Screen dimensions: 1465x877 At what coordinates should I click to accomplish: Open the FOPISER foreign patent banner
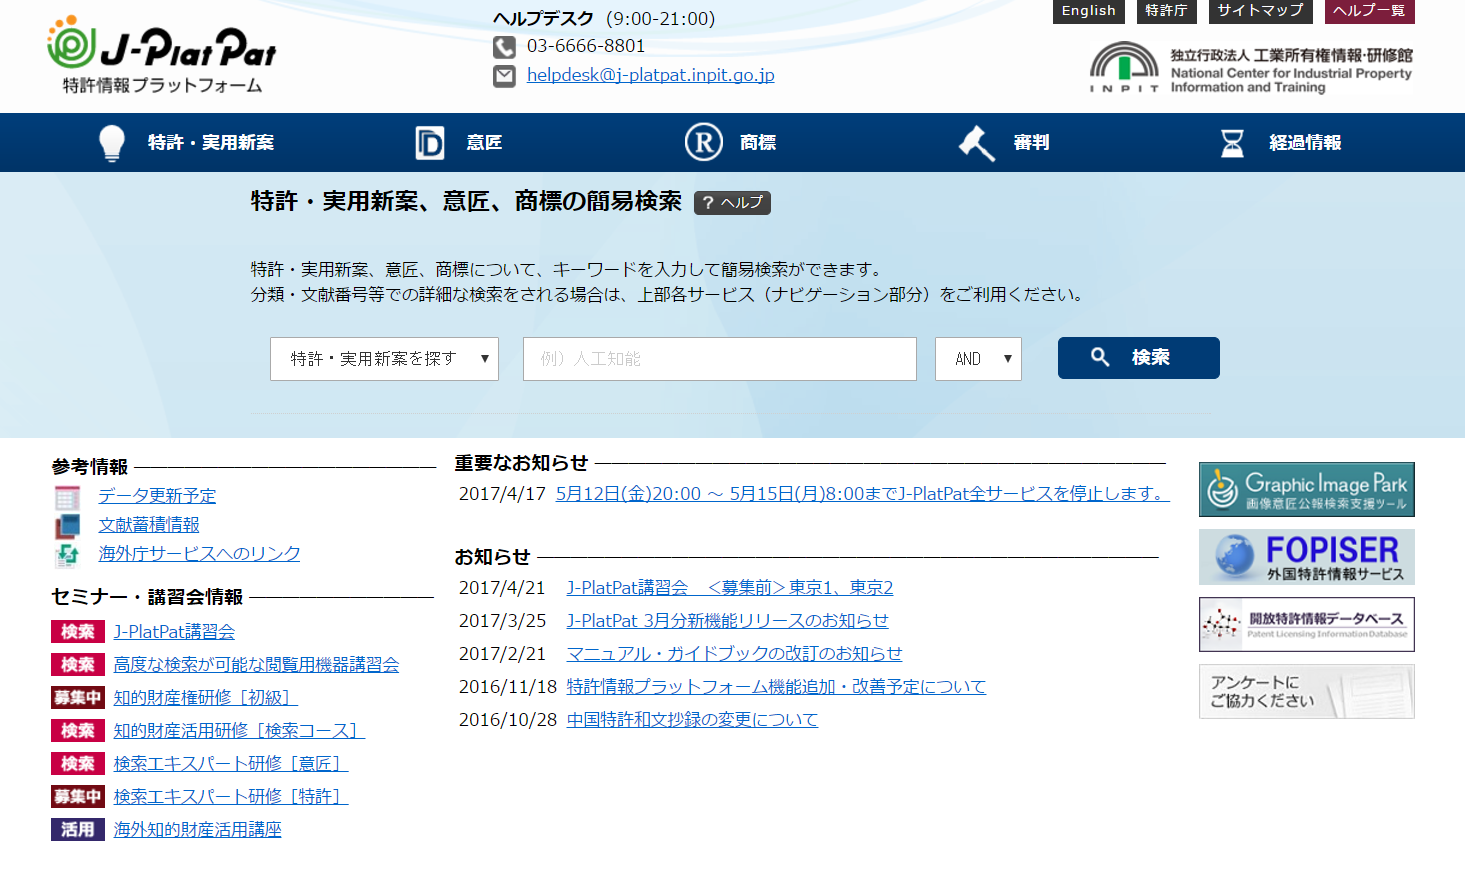coord(1306,557)
